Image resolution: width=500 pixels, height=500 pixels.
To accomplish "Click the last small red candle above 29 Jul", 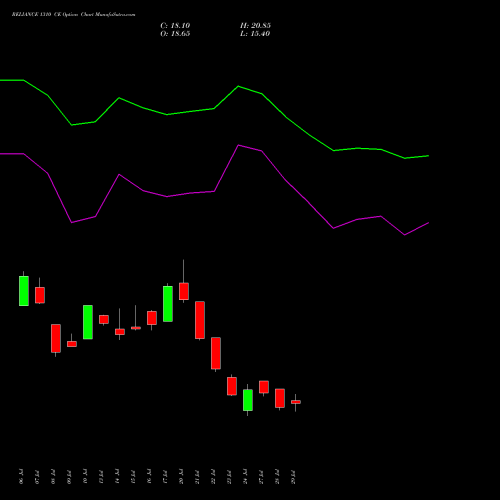I will 296,402.
